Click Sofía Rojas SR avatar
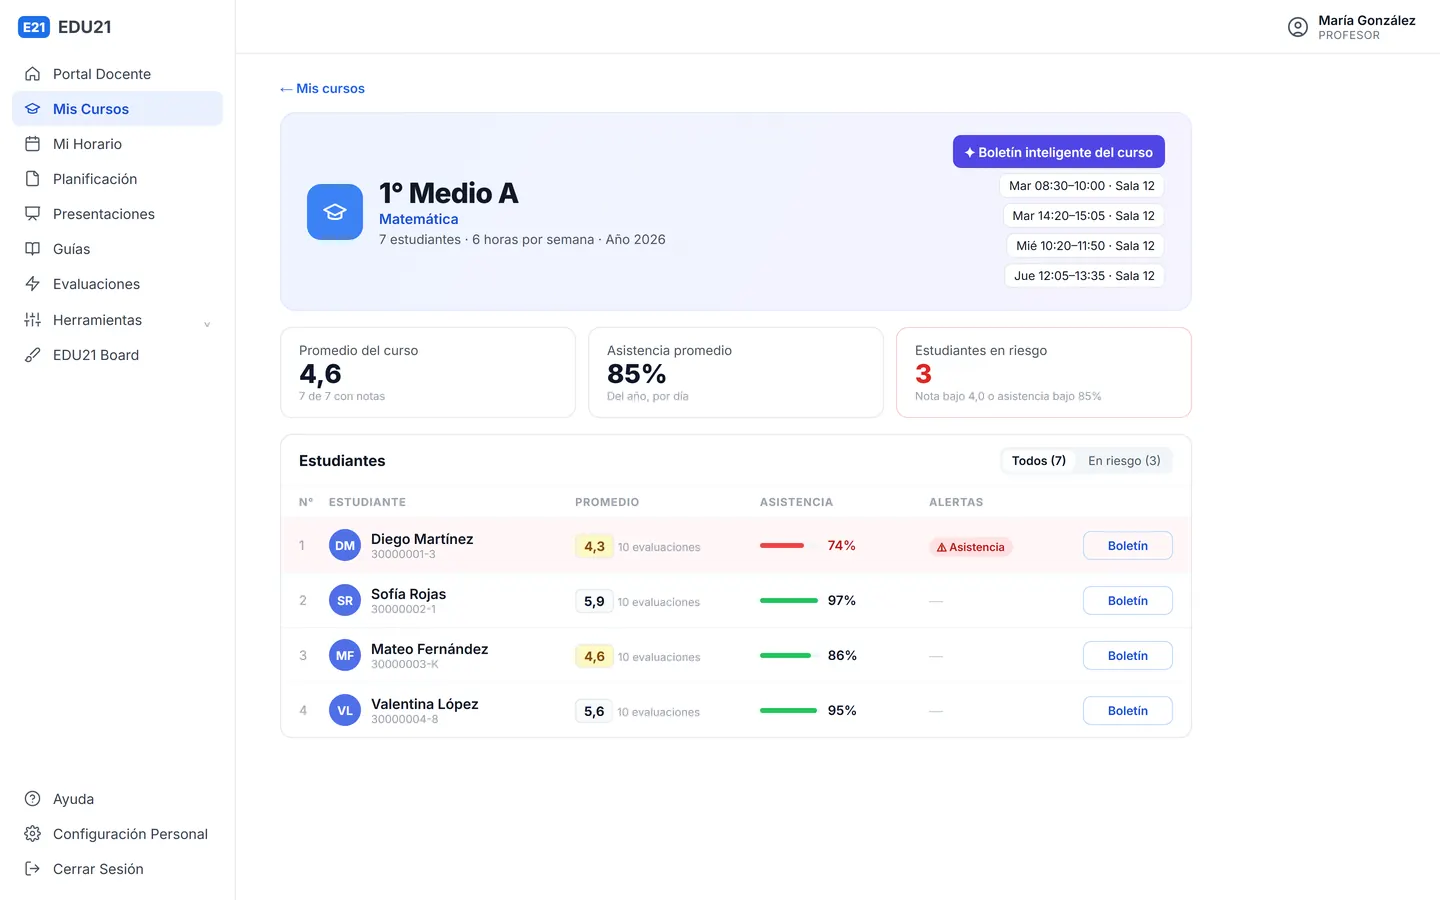 tap(345, 601)
